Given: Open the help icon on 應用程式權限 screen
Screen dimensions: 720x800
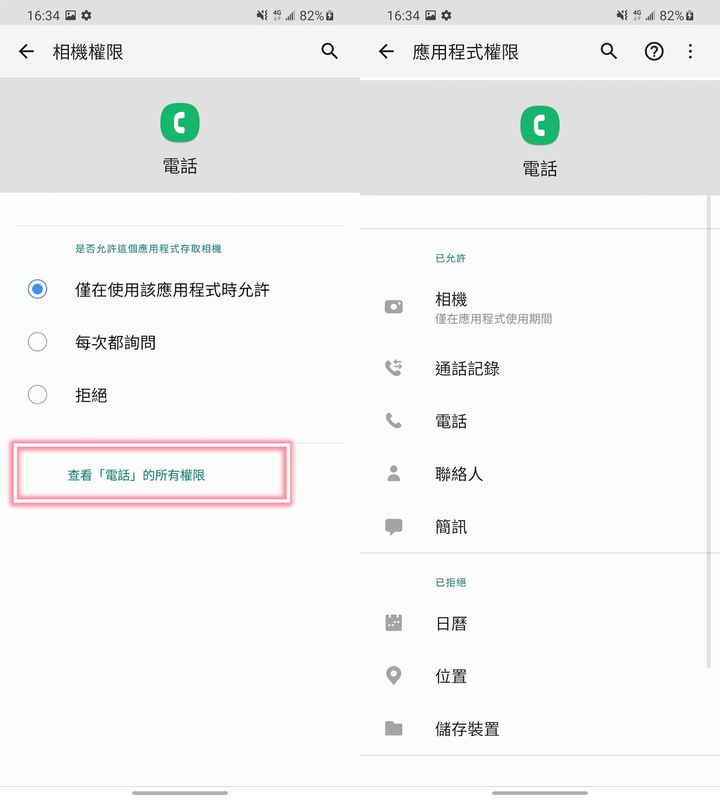Looking at the screenshot, I should (x=653, y=51).
